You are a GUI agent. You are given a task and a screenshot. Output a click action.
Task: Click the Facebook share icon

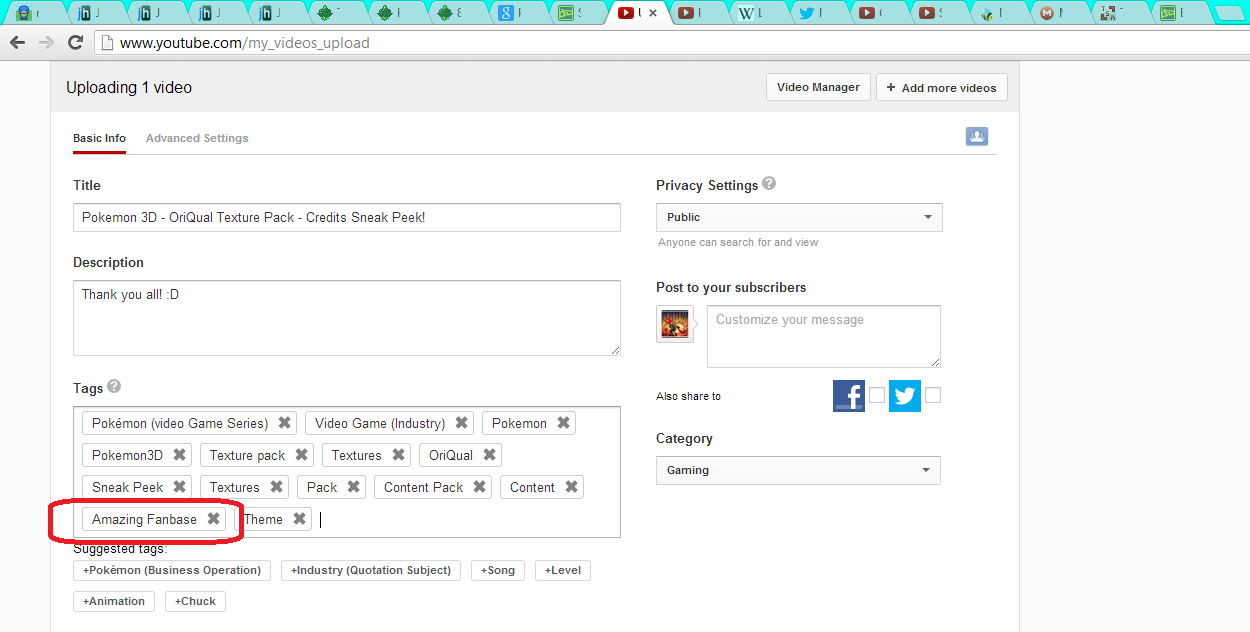[848, 396]
